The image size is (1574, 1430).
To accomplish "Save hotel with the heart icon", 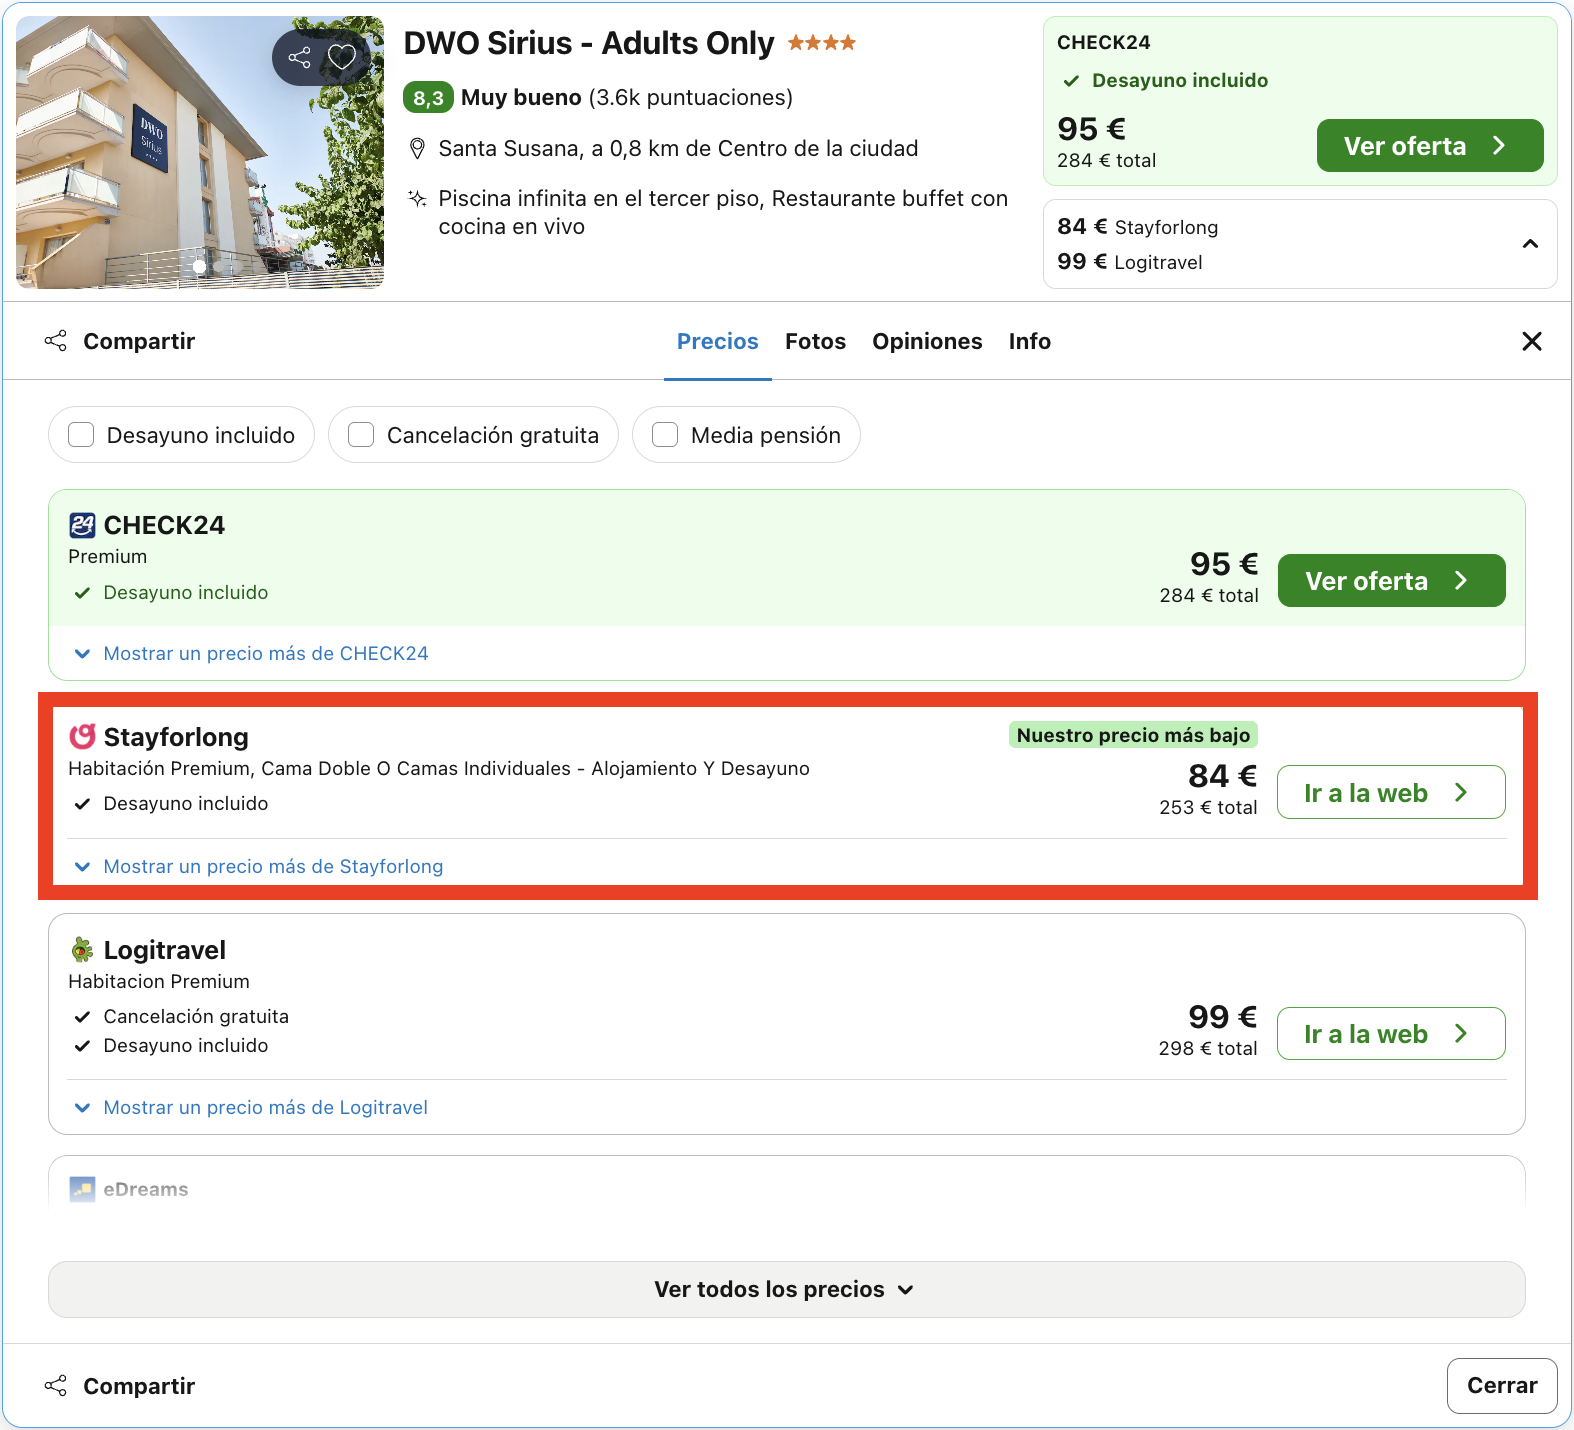I will (x=342, y=57).
